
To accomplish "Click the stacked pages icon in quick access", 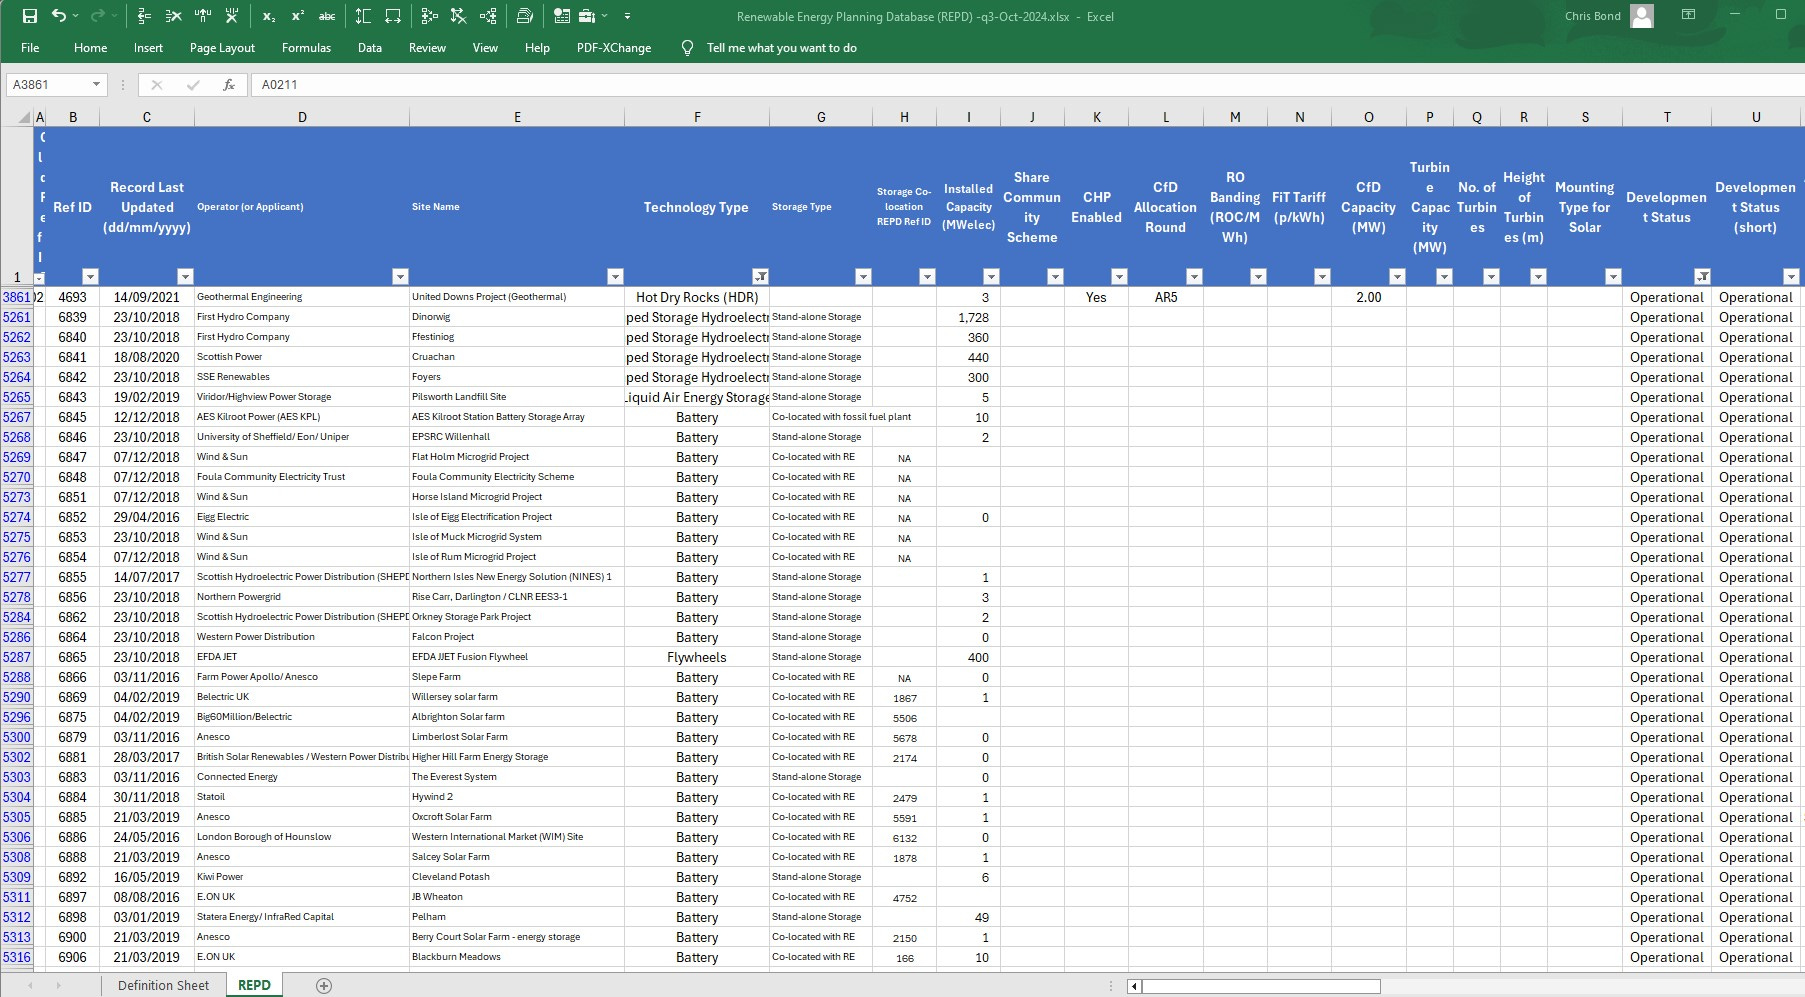I will 525,16.
